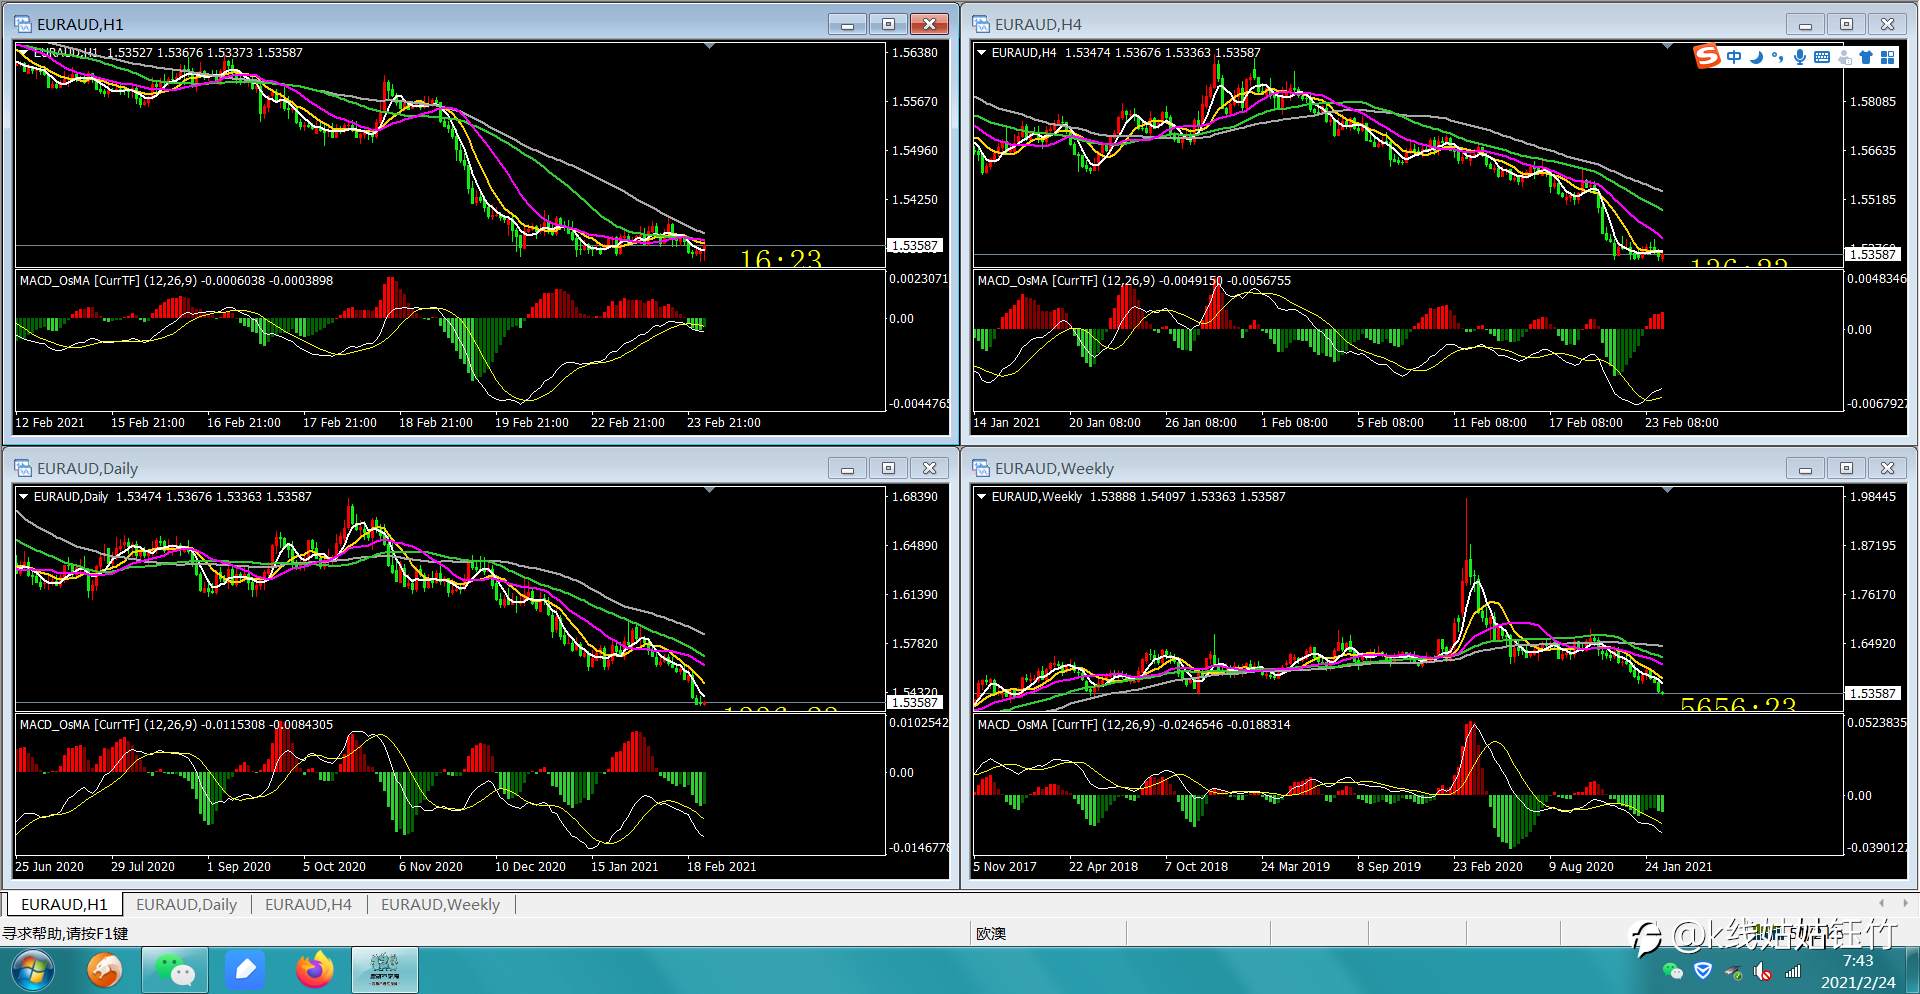Screen dimensions: 1920x994
Task: Click the chart shift marker atop Weekly chart
Action: (1667, 490)
